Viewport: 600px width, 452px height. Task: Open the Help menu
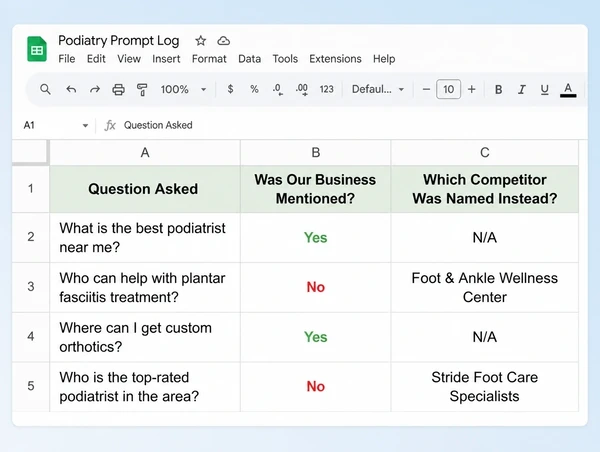(384, 59)
